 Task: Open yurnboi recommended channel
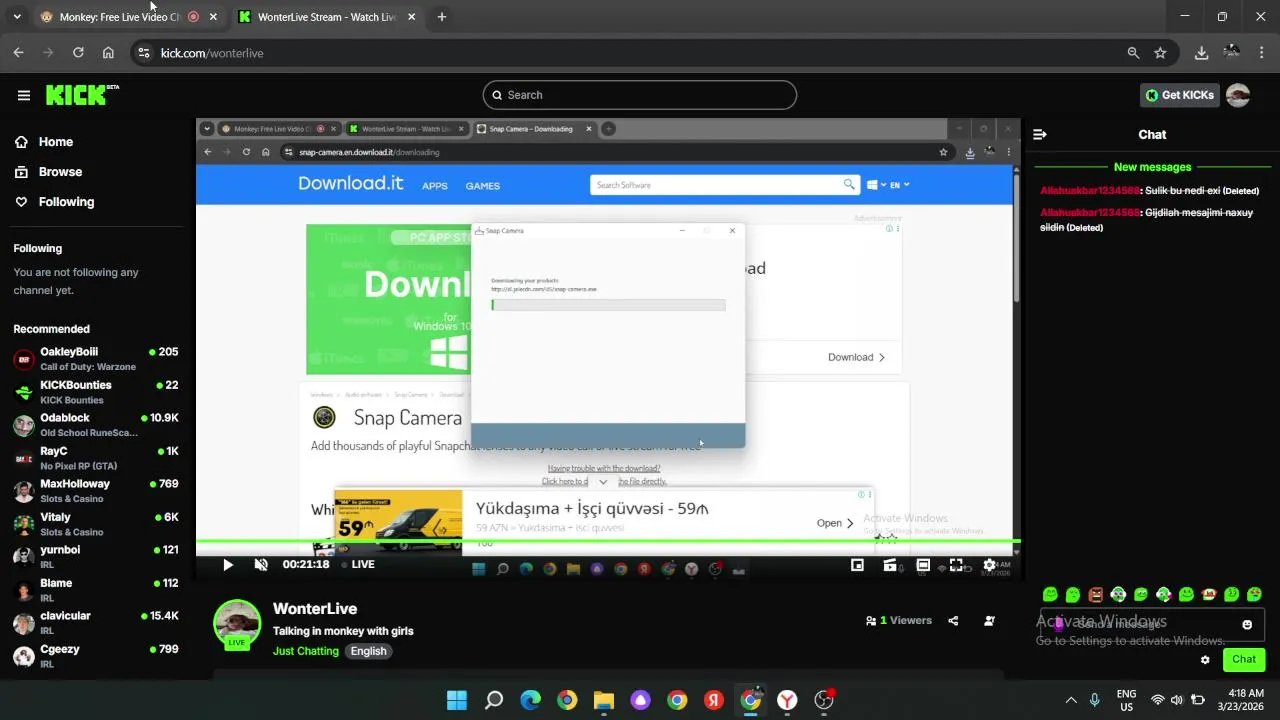point(96,557)
